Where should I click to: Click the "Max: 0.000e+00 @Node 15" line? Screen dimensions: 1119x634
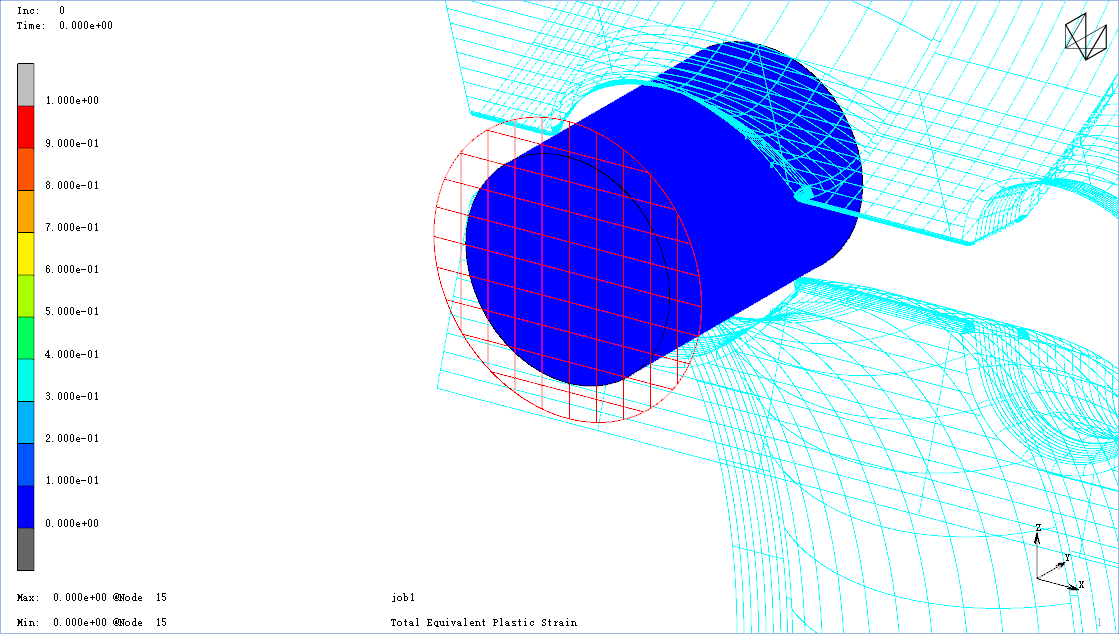[x=91, y=598]
